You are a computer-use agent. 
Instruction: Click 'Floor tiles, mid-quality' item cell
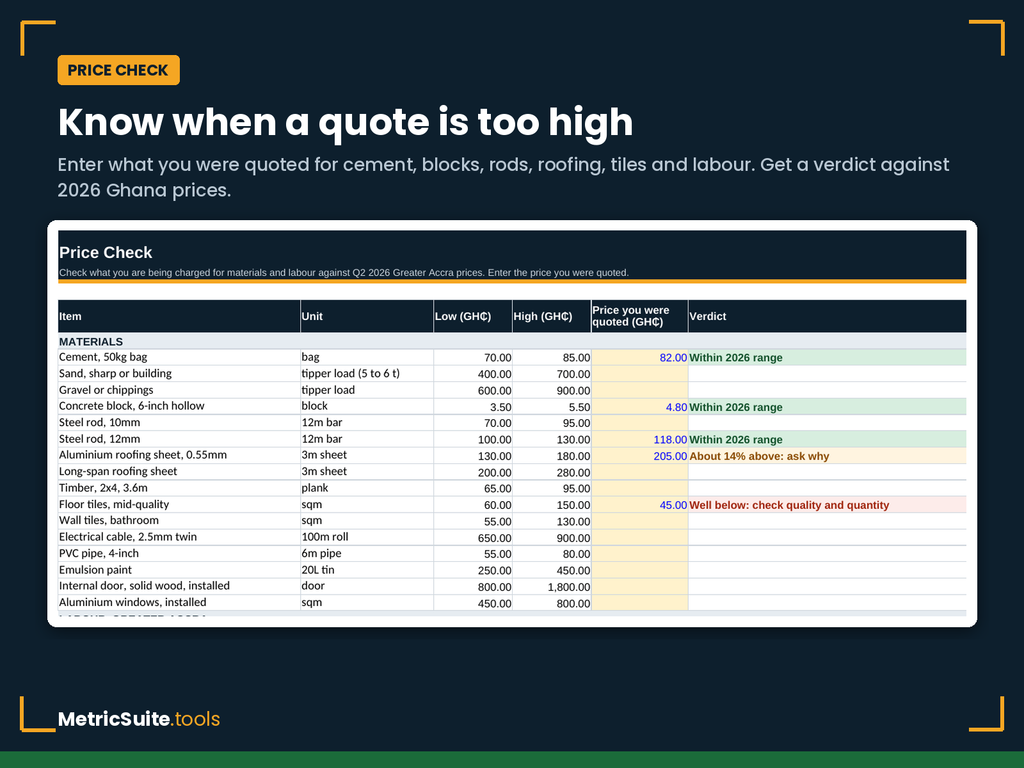tap(179, 504)
